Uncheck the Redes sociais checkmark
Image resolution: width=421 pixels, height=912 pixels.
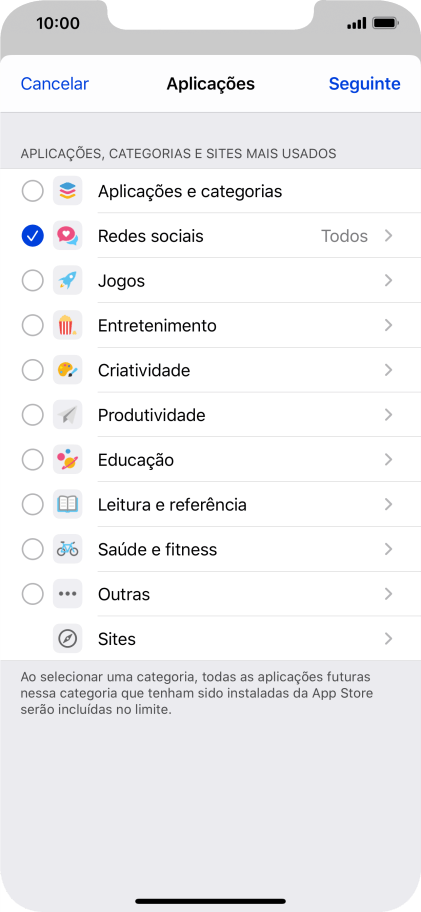click(33, 236)
